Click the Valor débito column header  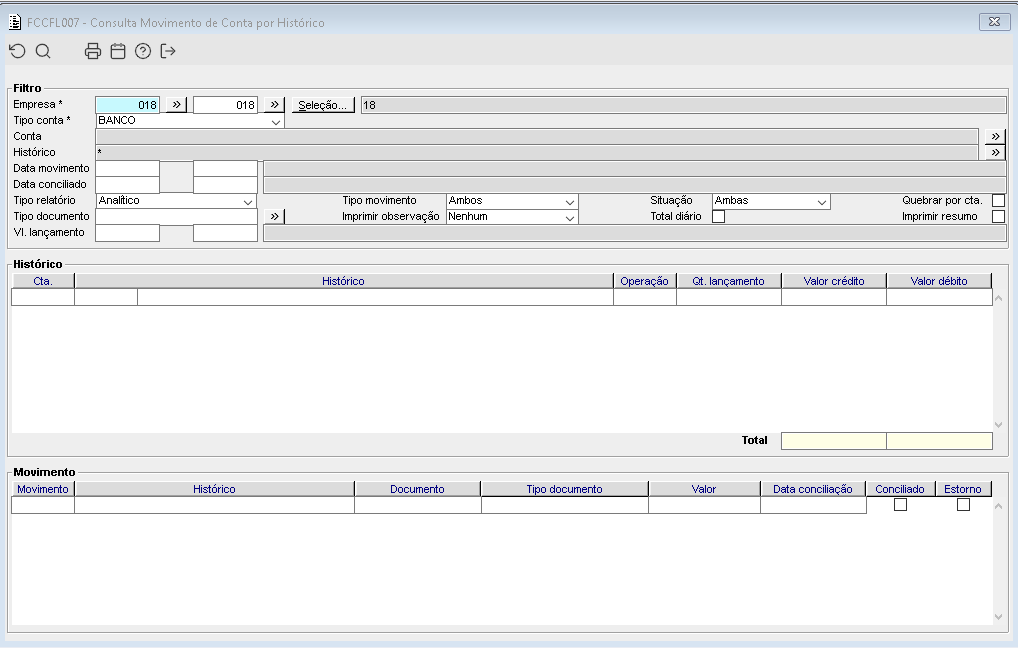coord(939,281)
